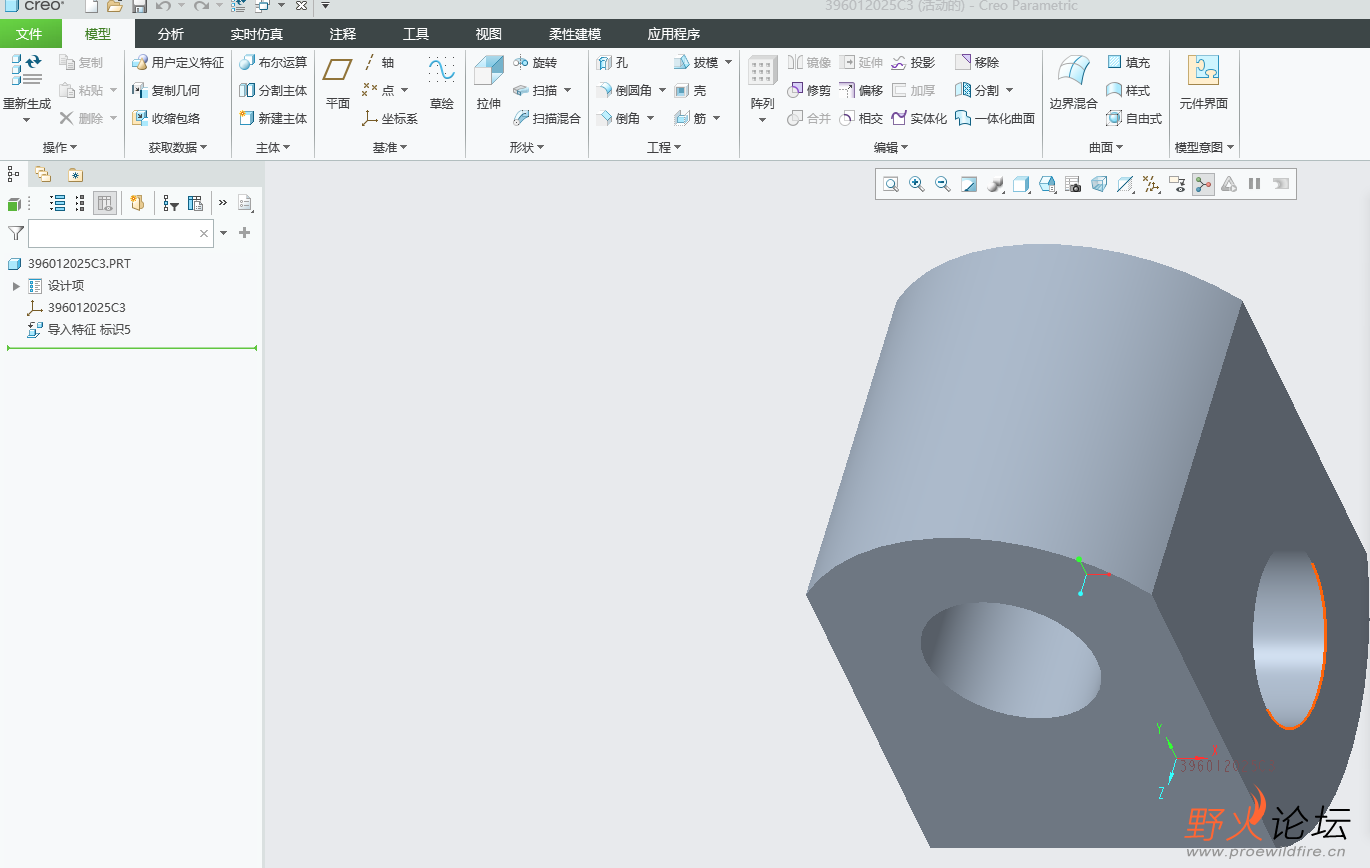Image resolution: width=1370 pixels, height=868 pixels.
Task: Click the Repaint icon in graphics toolbar
Action: click(969, 184)
